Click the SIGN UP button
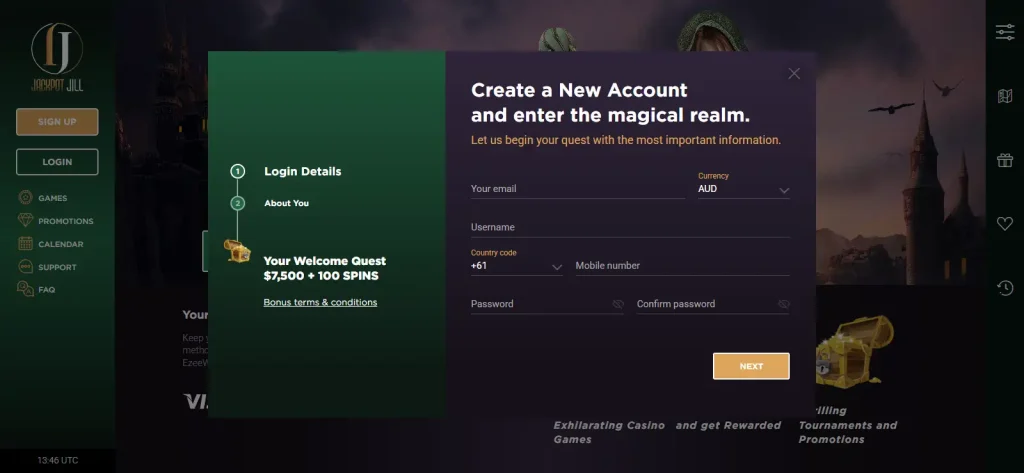This screenshot has height=473, width=1024. (x=57, y=122)
